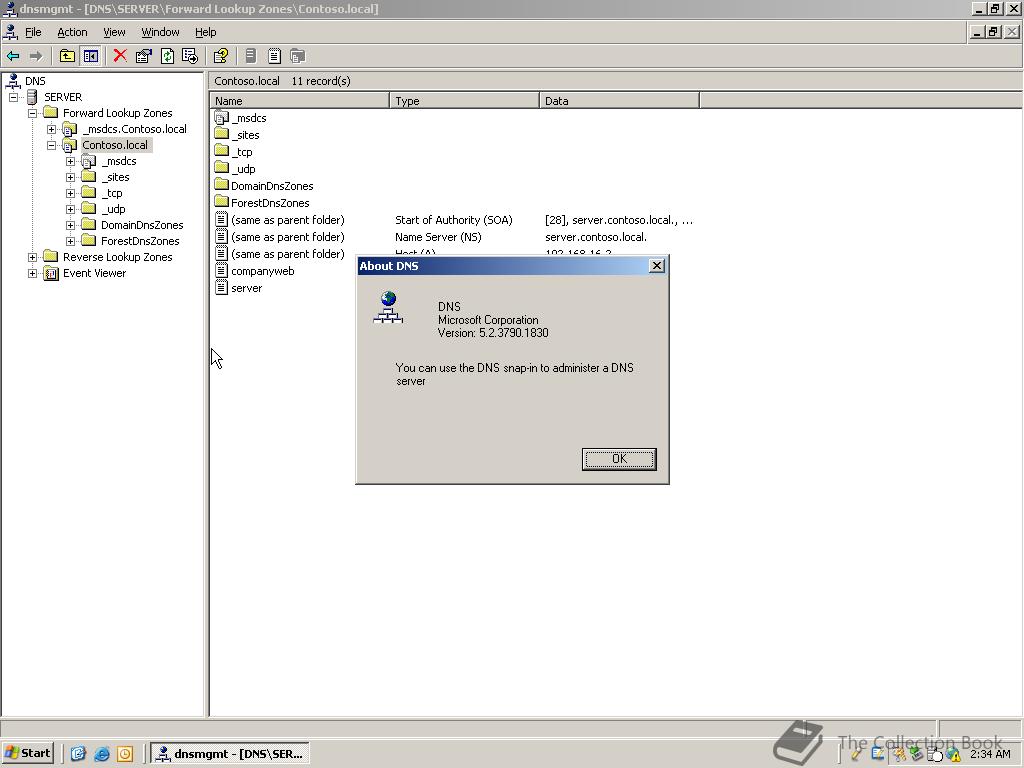Select the server host record
The image size is (1024, 768).
tap(246, 288)
